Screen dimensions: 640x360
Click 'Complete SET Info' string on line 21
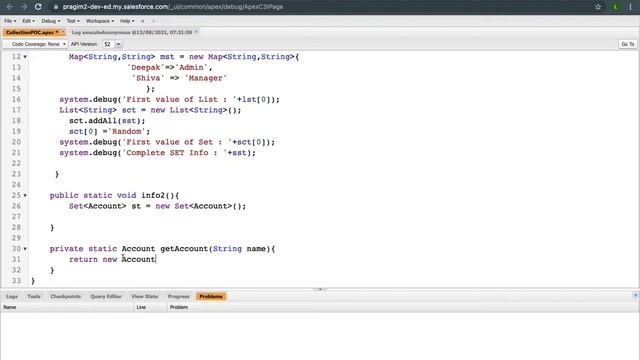pos(175,153)
